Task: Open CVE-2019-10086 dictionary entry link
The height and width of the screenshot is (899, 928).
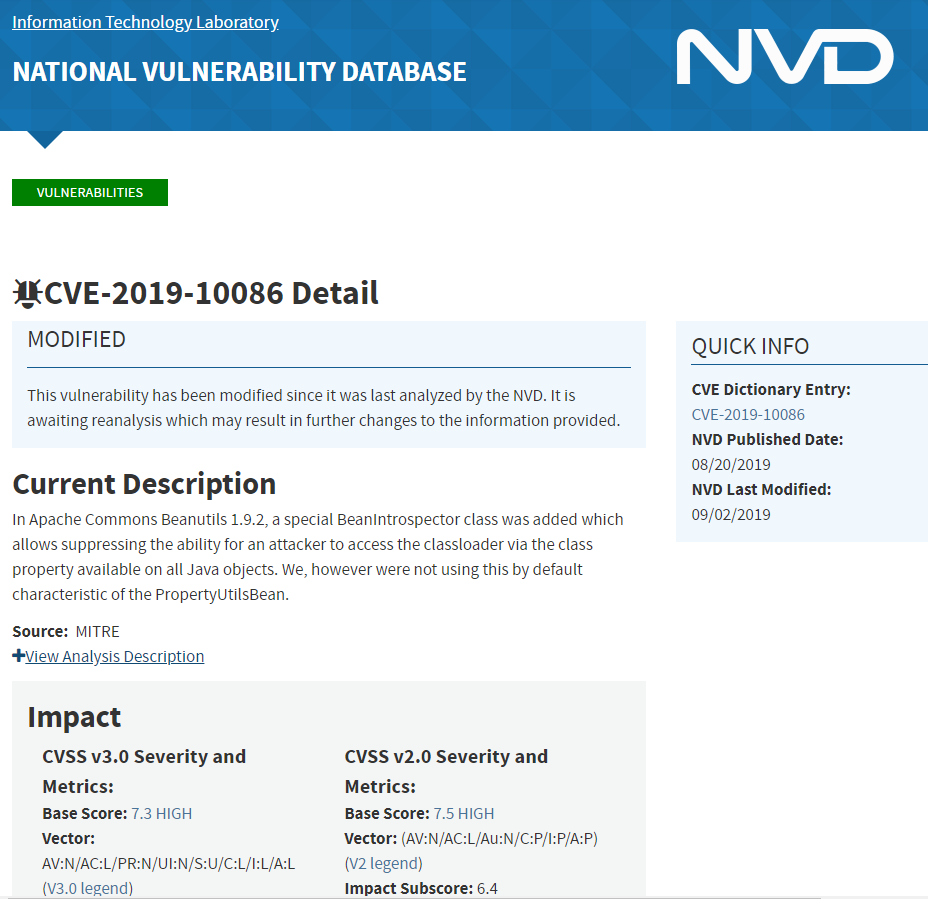Action: tap(748, 414)
